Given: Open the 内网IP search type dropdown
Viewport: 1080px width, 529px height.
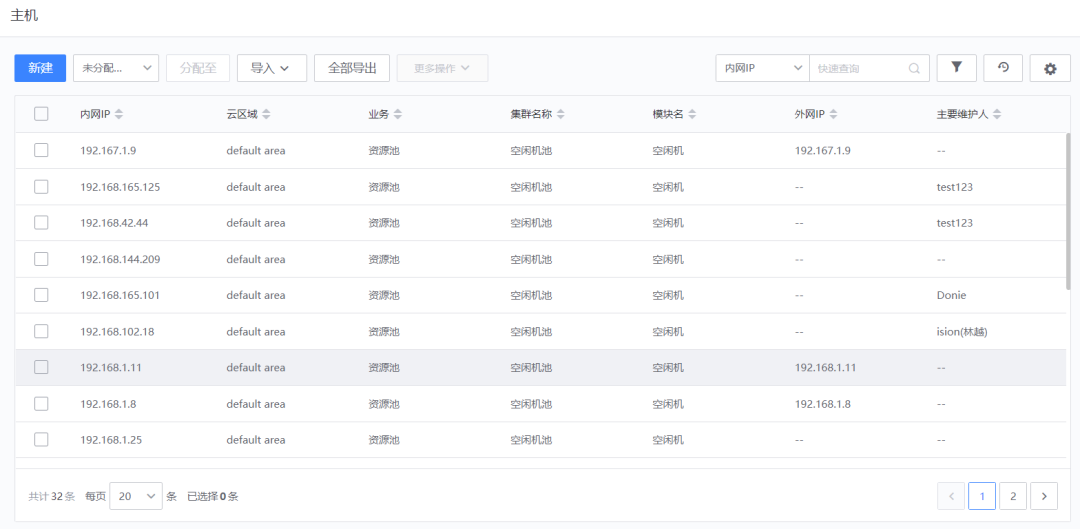Looking at the screenshot, I should [x=762, y=68].
